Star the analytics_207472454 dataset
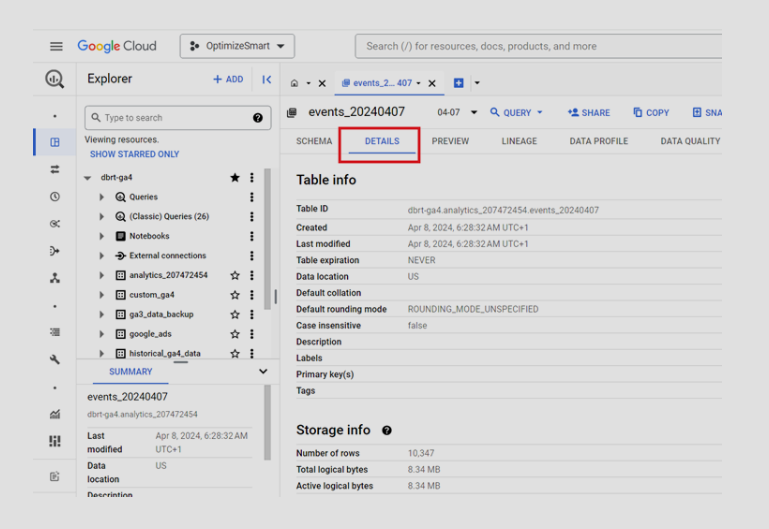 235,275
